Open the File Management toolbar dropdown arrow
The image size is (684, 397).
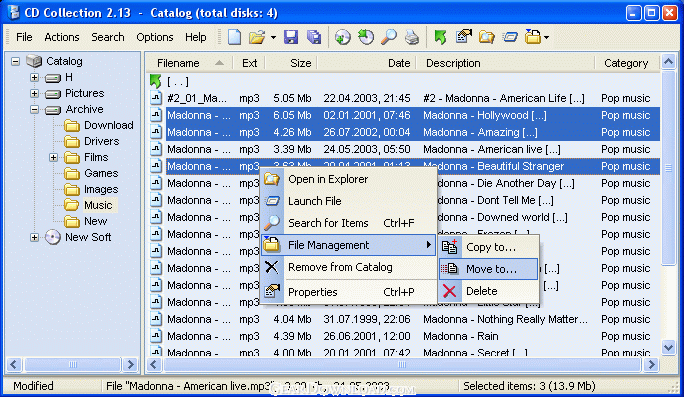pos(546,38)
